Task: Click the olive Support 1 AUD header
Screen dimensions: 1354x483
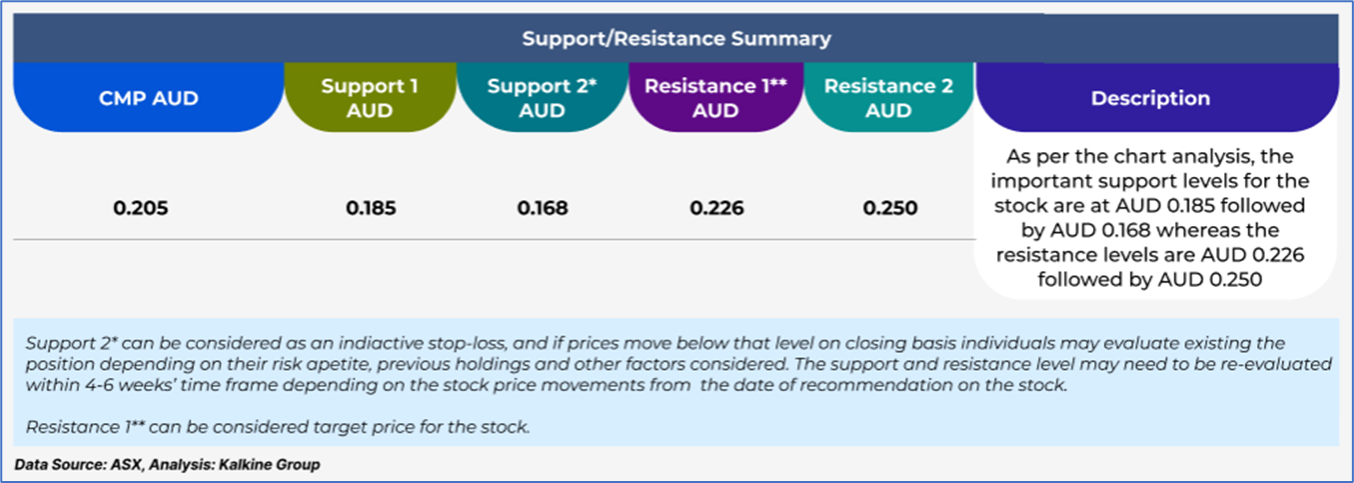Action: [370, 98]
